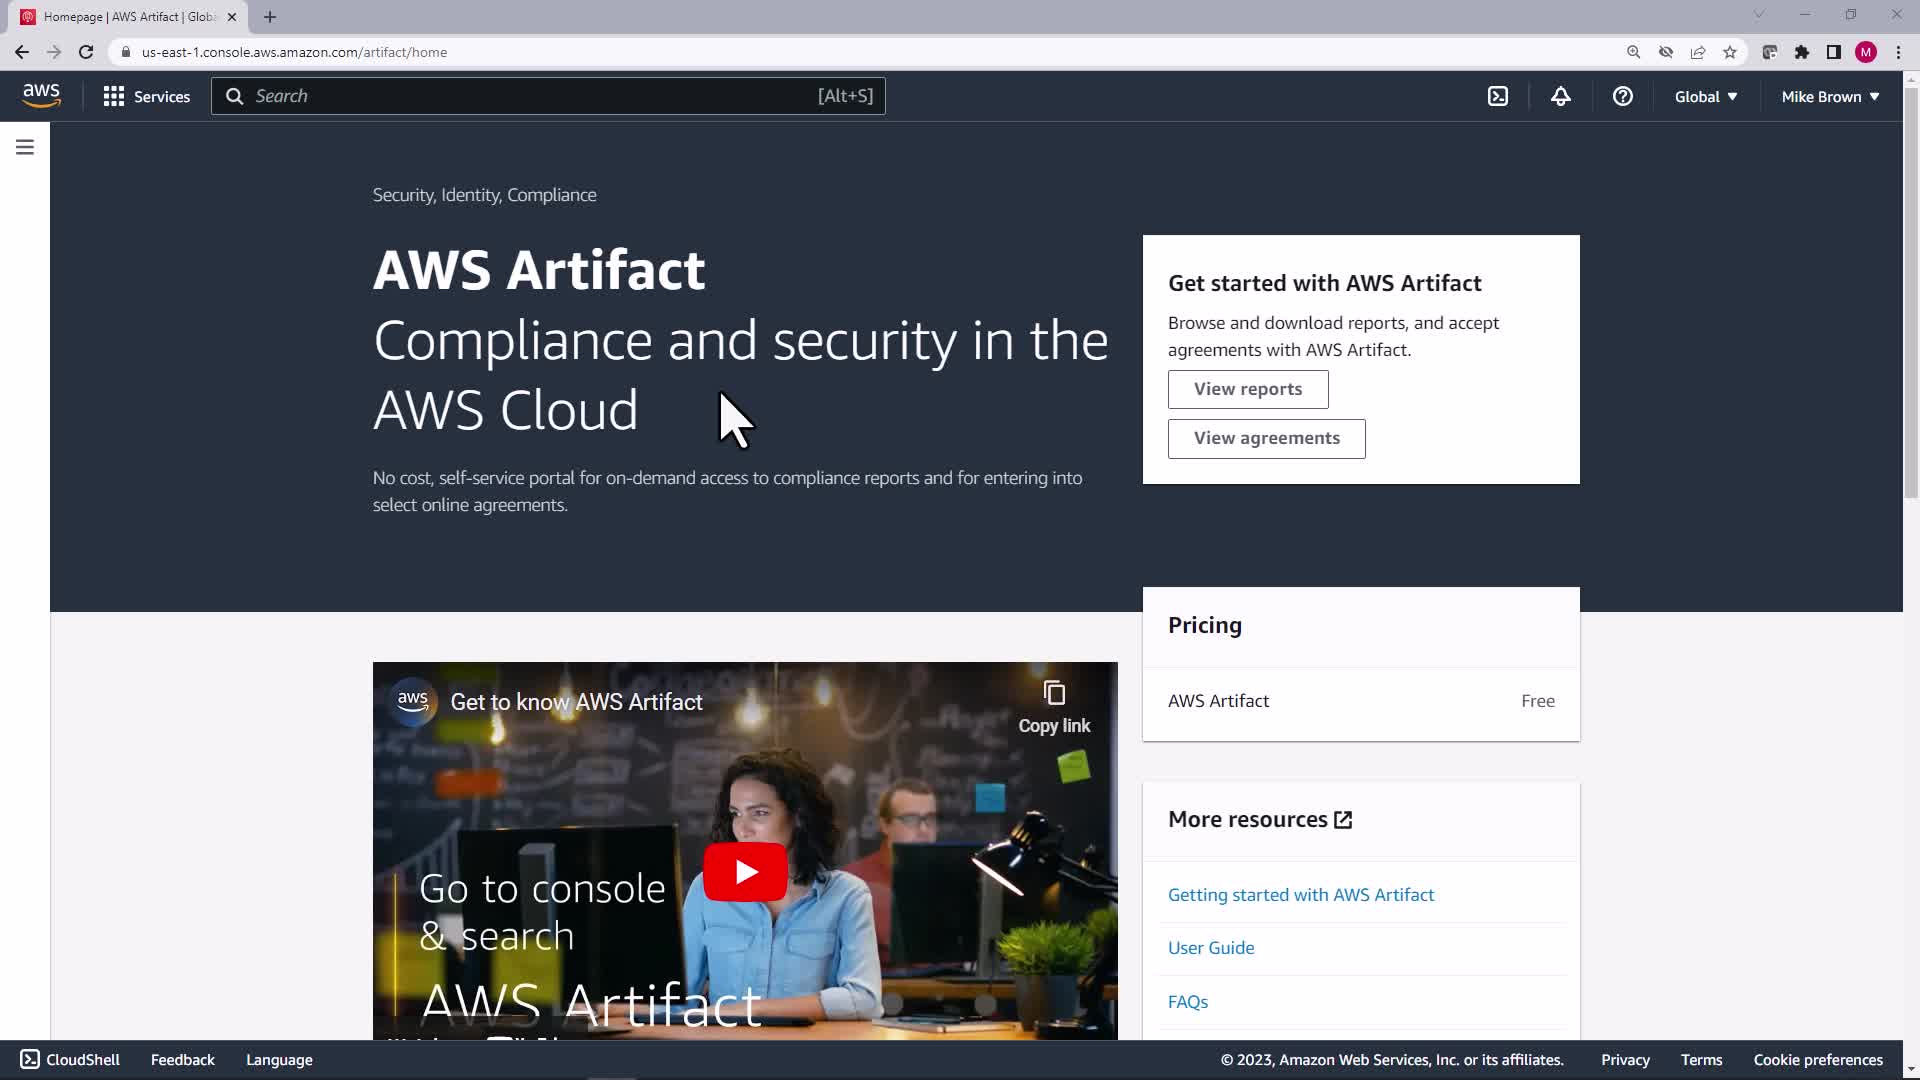Open the More resources external link icon

pyautogui.click(x=1343, y=820)
